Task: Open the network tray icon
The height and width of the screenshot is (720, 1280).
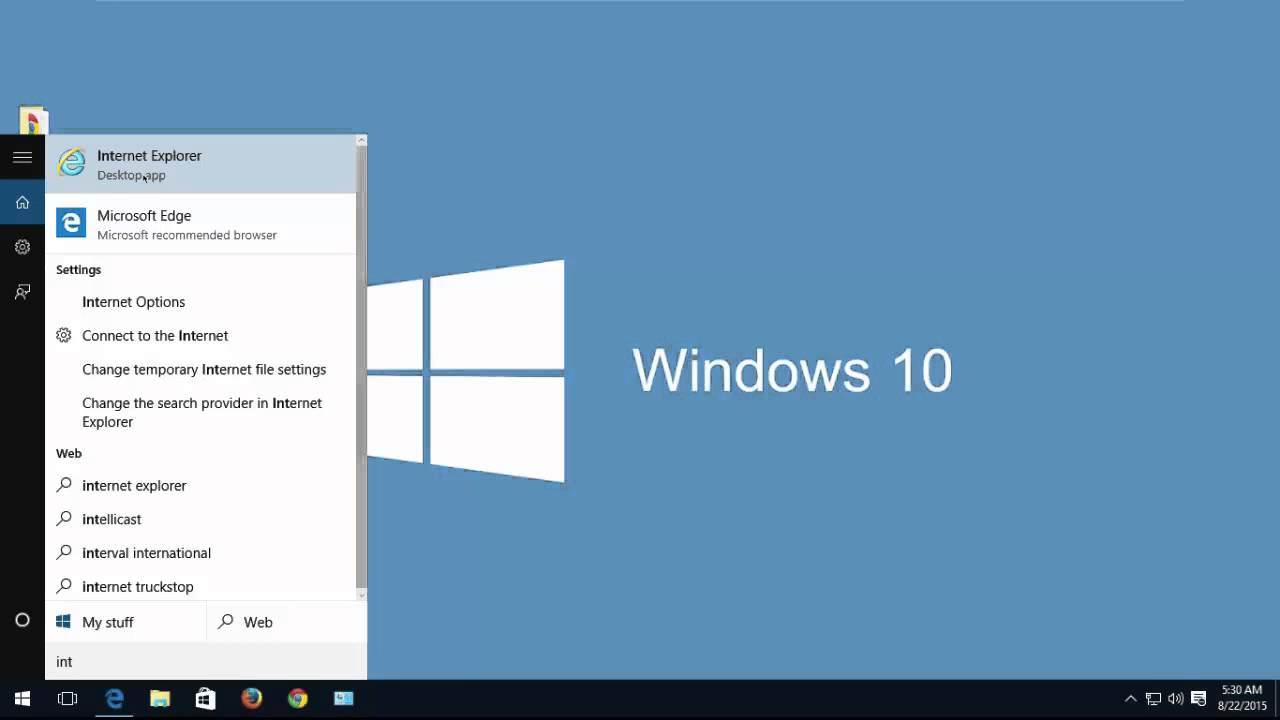Action: pos(1153,699)
